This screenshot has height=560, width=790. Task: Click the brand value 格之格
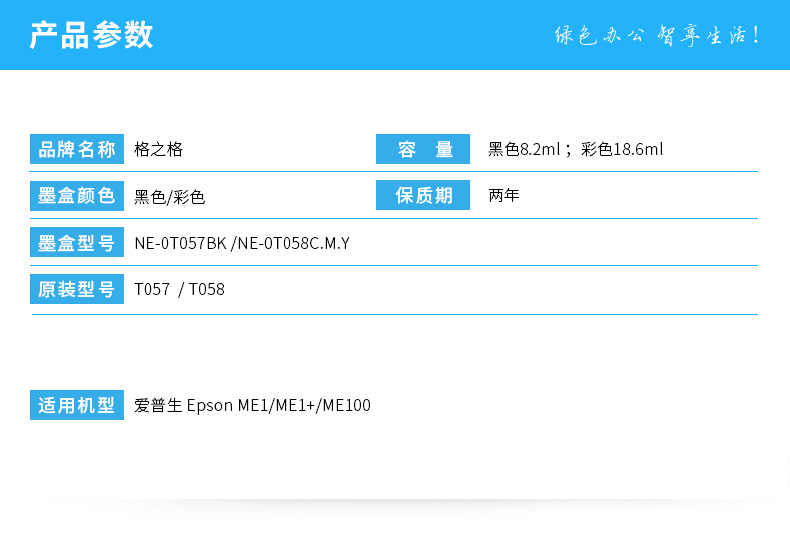click(159, 150)
